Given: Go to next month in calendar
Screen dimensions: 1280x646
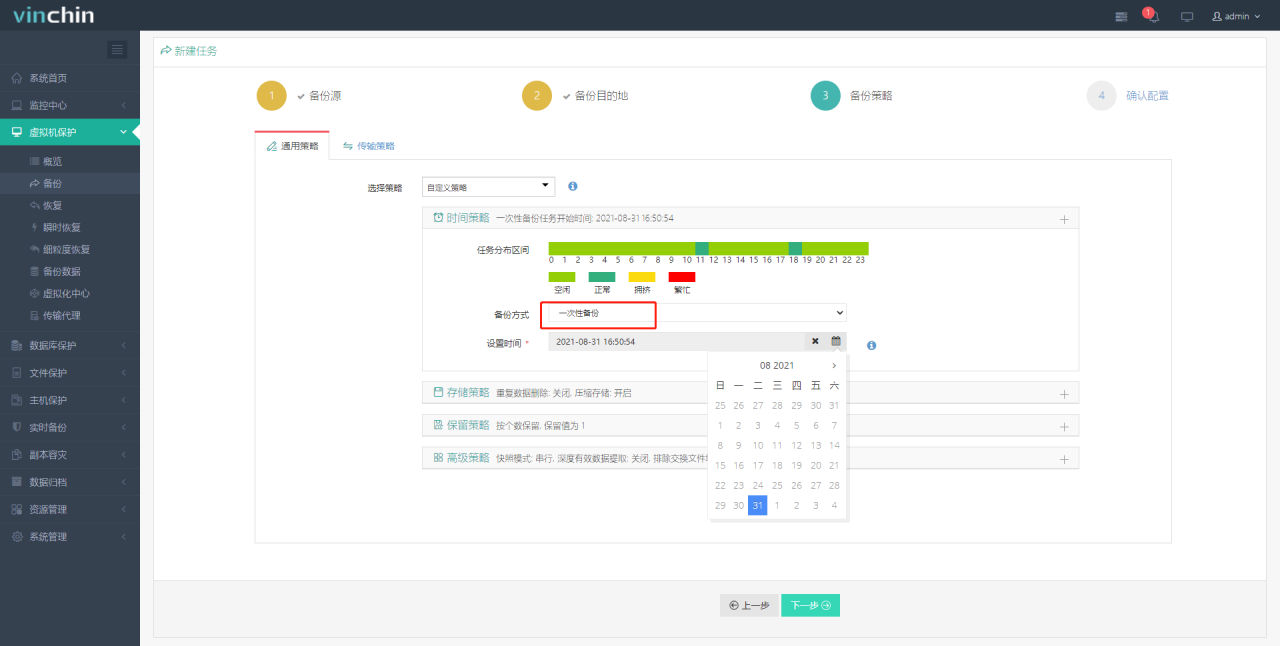Looking at the screenshot, I should pos(834,366).
